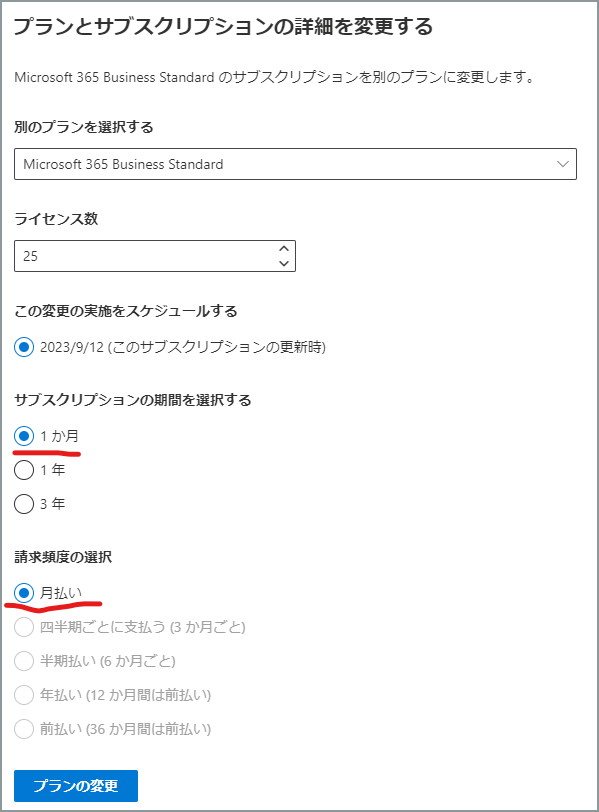Viewport: 599px width, 812px height.
Task: Decrease license count with the down arrow
Action: point(284,263)
